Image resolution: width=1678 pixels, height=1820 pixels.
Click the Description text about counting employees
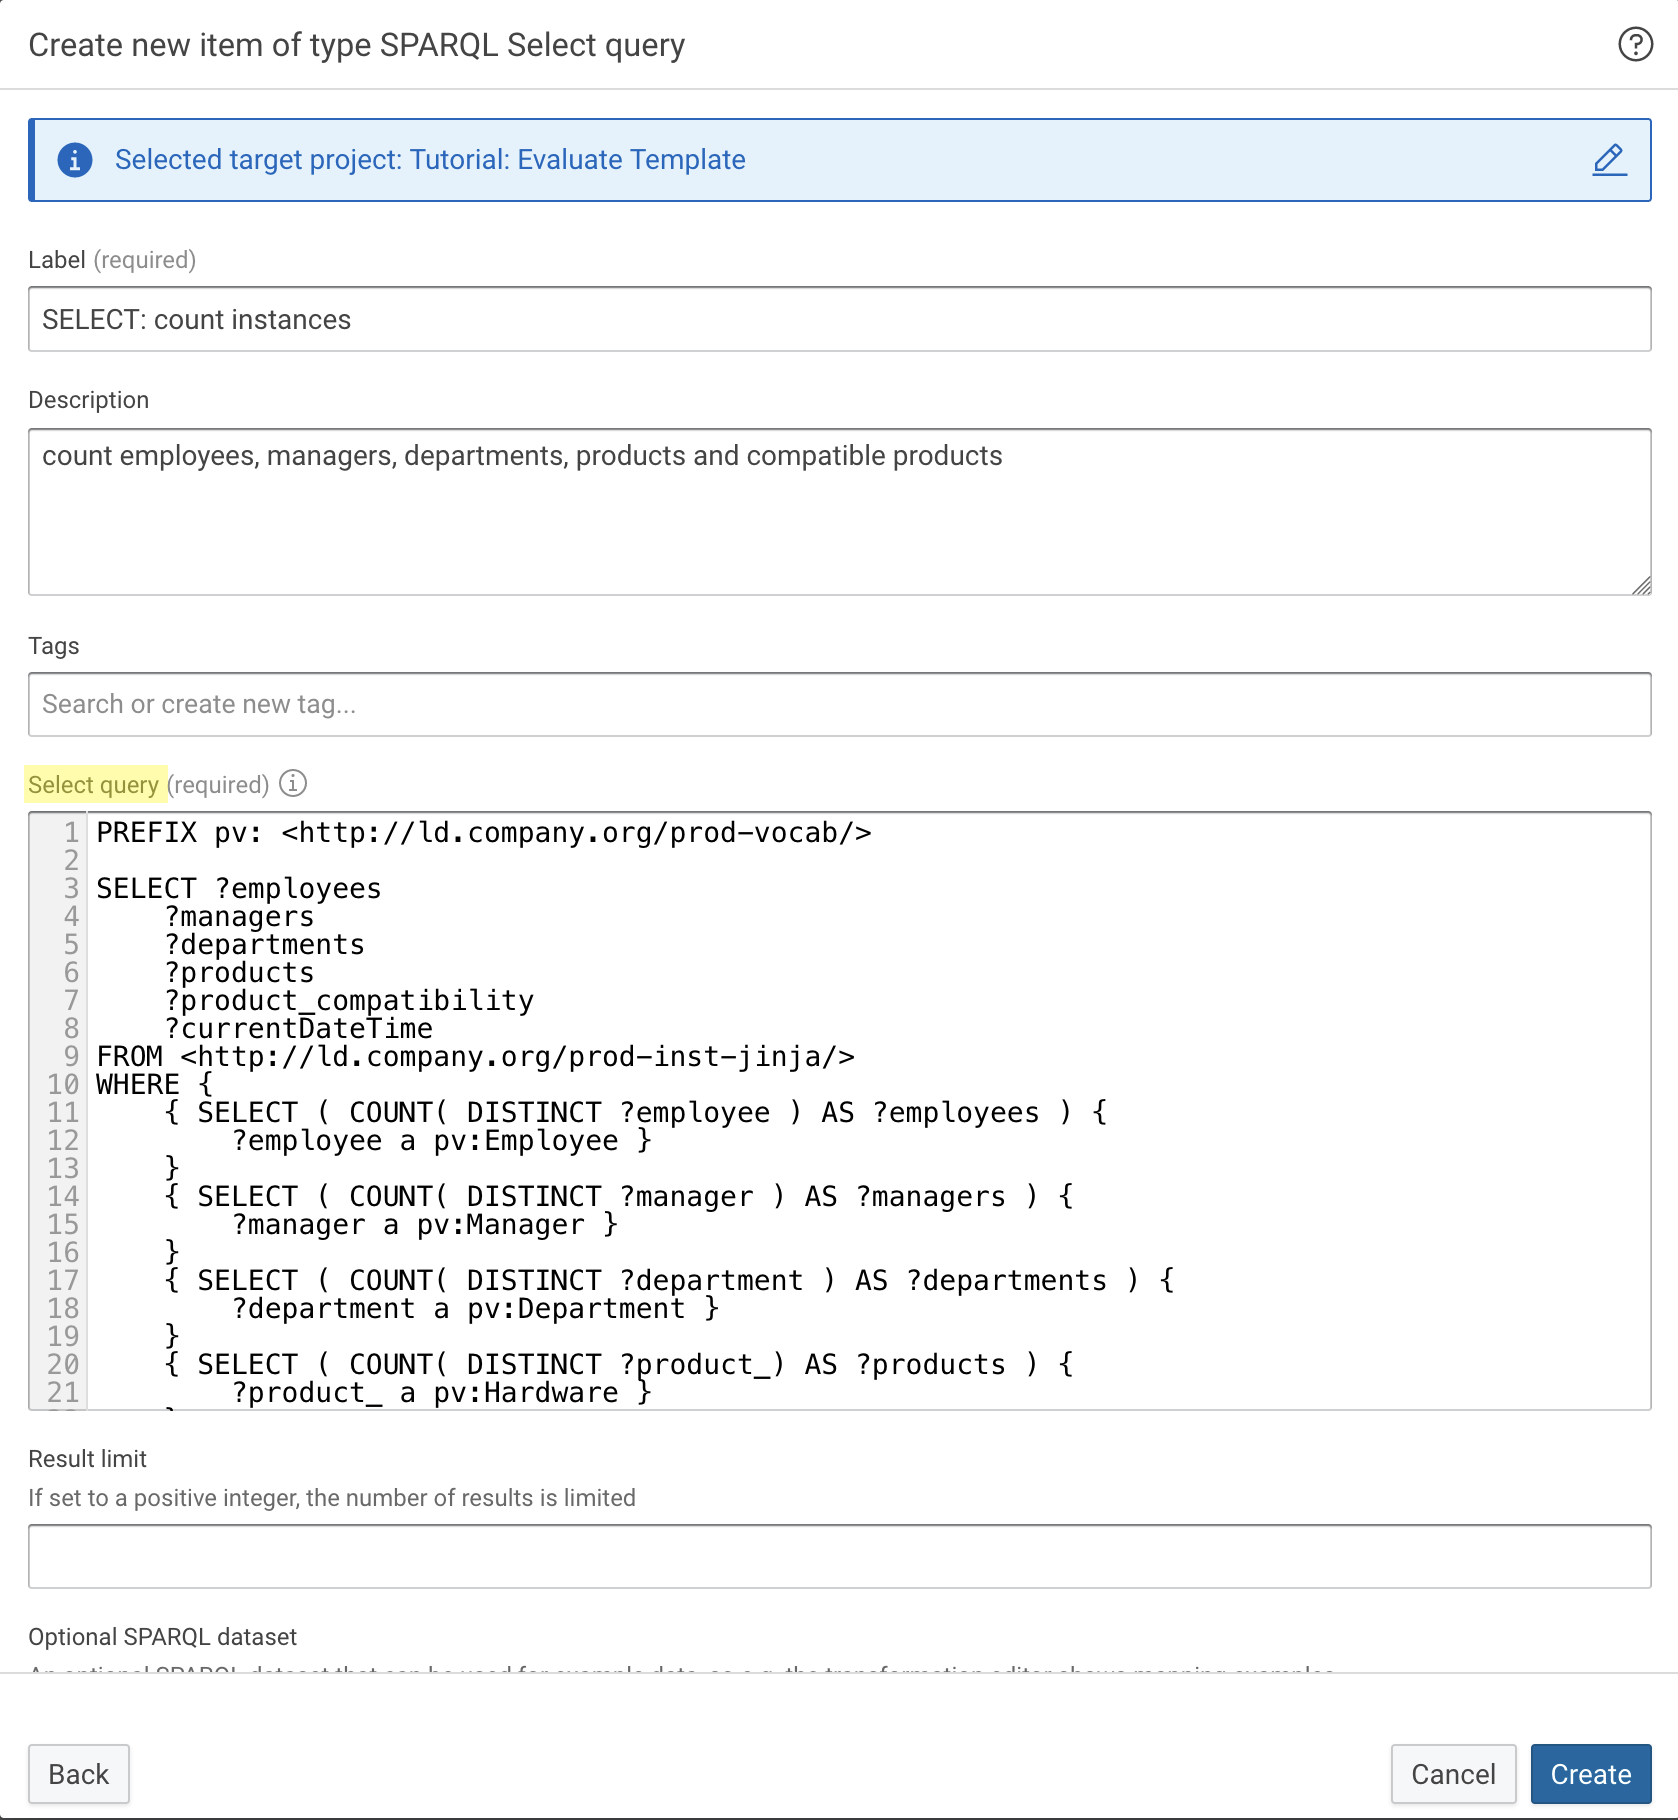[x=521, y=456]
